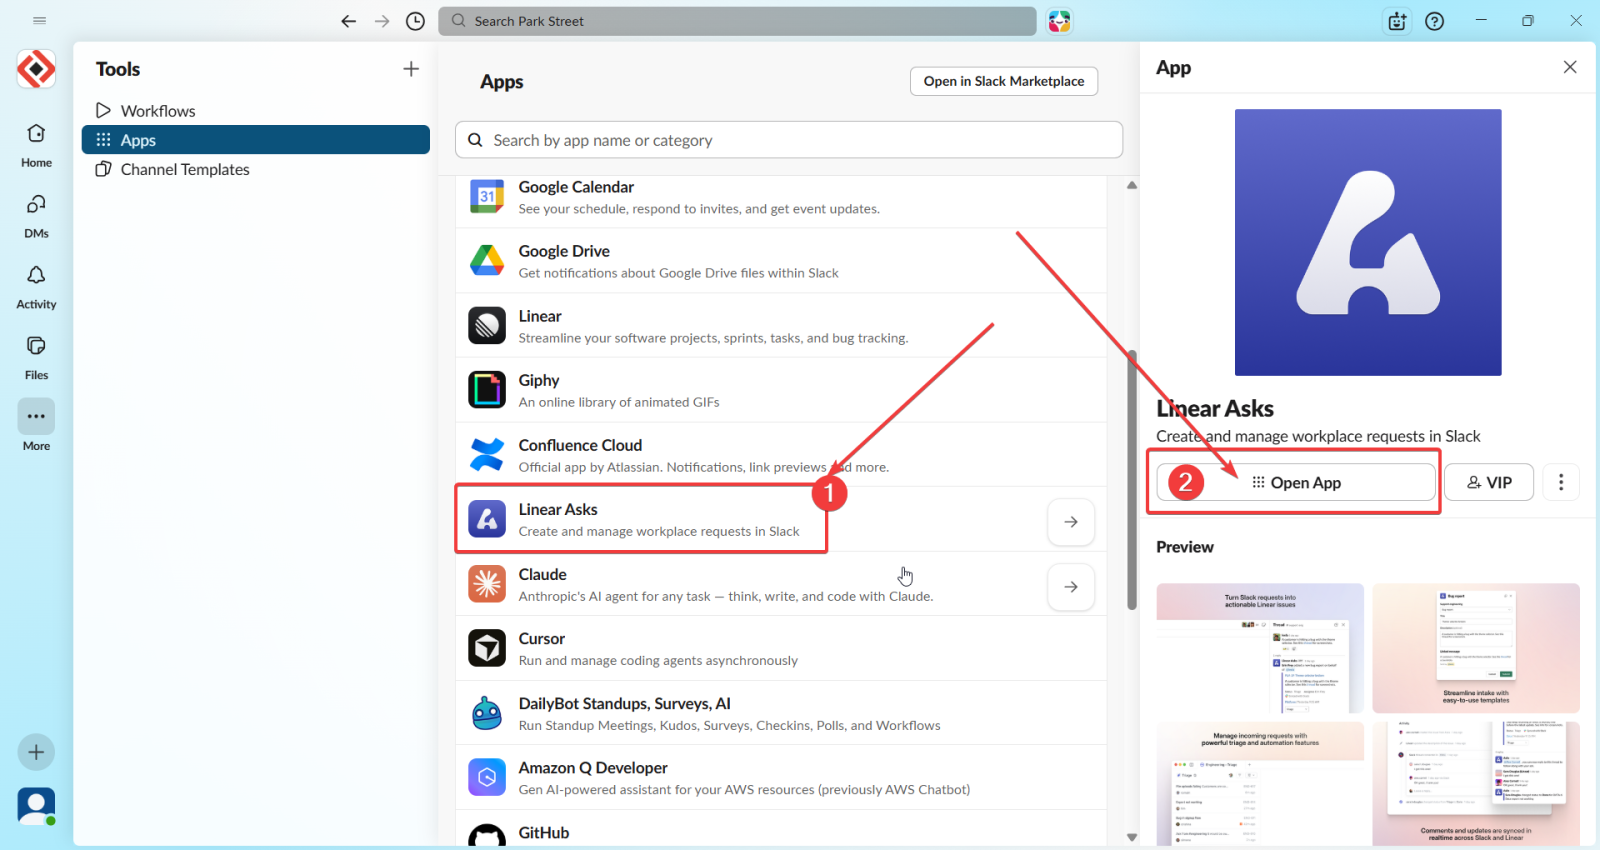
Task: Click the arrow button on Linear Asks row
Action: point(1071,522)
